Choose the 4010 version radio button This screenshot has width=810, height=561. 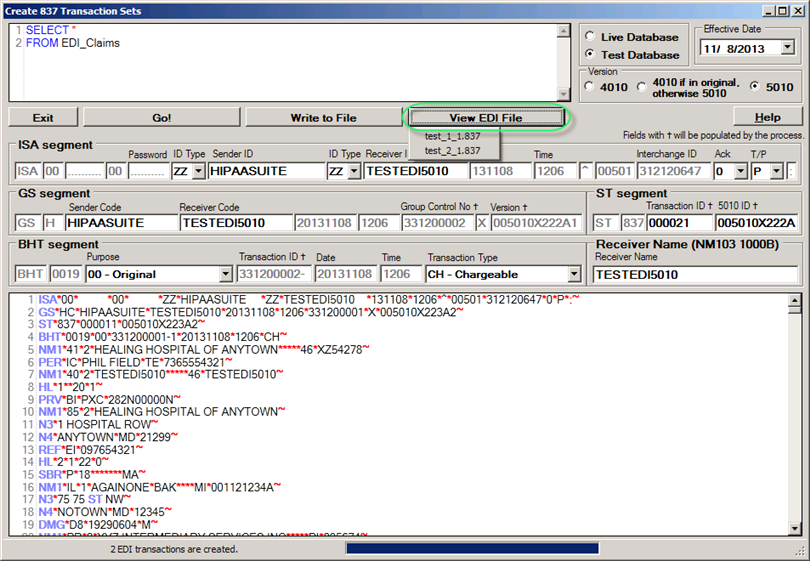[590, 87]
